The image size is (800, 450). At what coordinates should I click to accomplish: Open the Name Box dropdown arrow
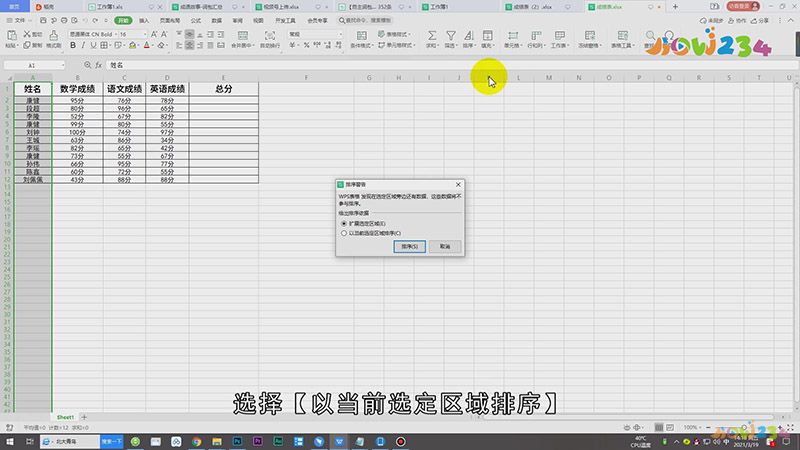point(63,65)
